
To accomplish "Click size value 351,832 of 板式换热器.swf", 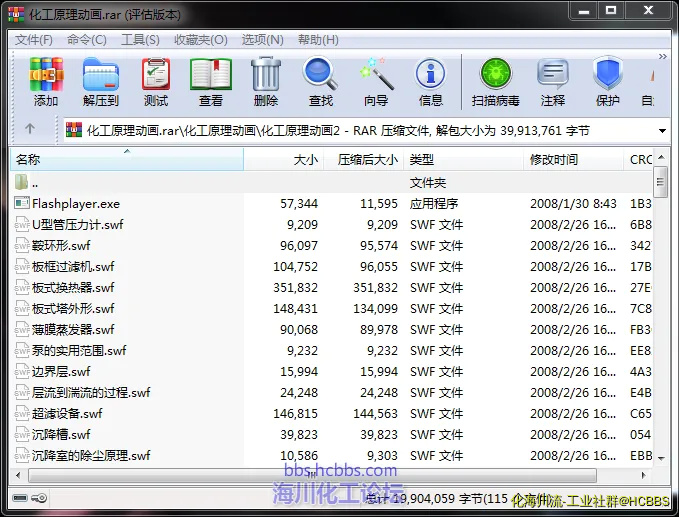I will click(295, 288).
